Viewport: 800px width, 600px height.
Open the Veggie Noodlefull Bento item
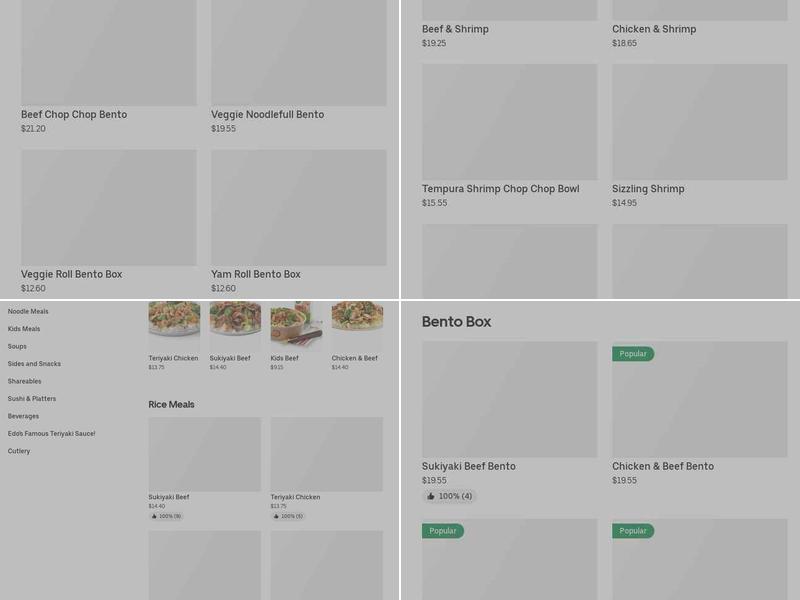click(x=266, y=114)
